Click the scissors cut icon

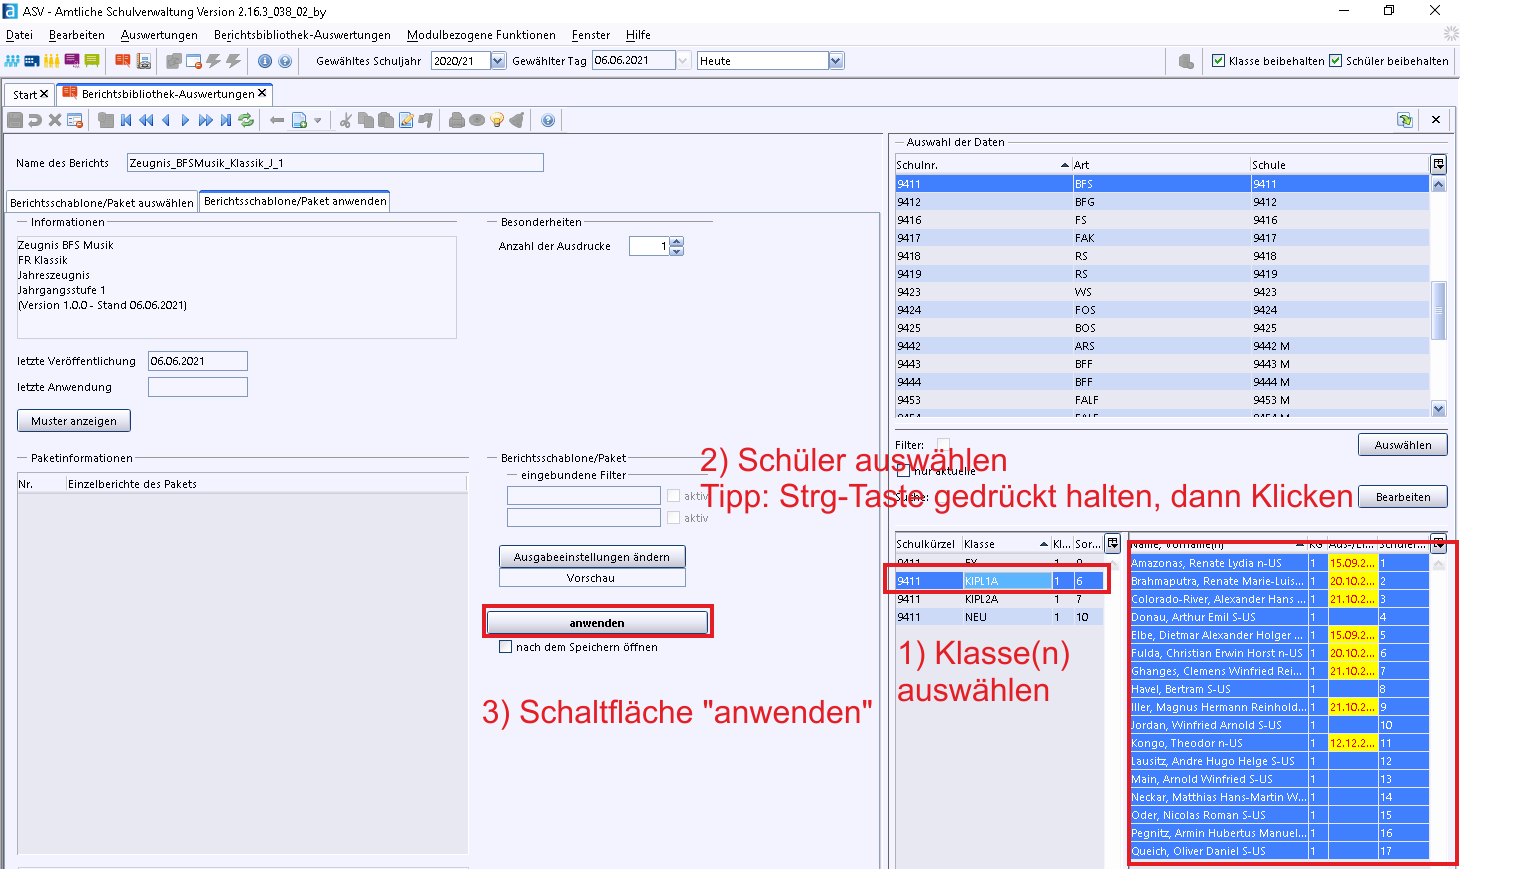(x=345, y=120)
